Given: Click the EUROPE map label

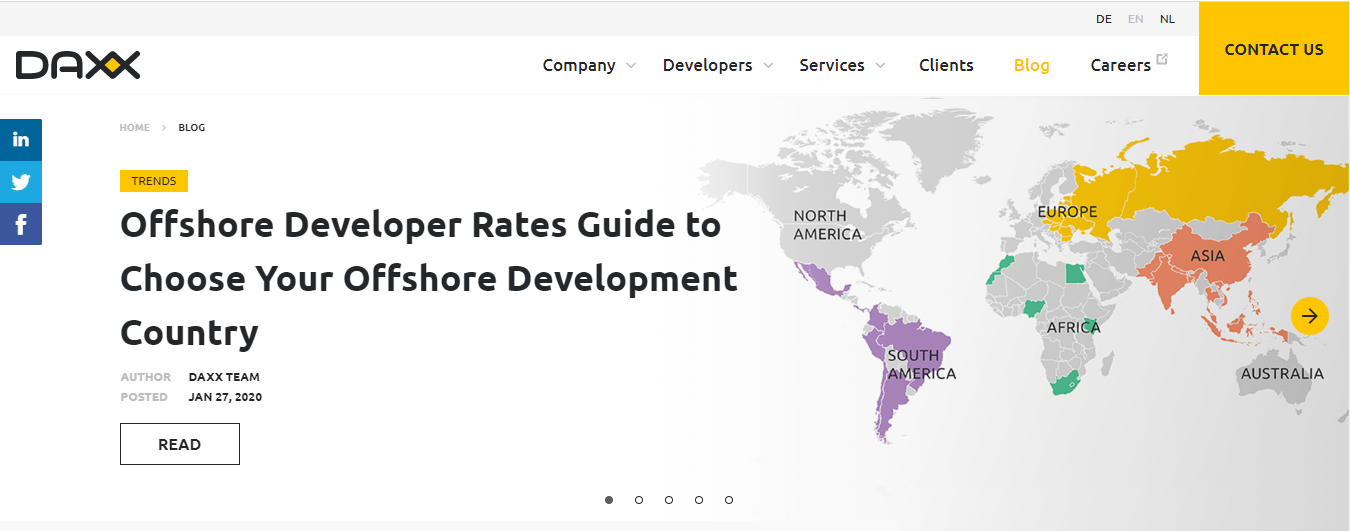Looking at the screenshot, I should click(x=1067, y=212).
